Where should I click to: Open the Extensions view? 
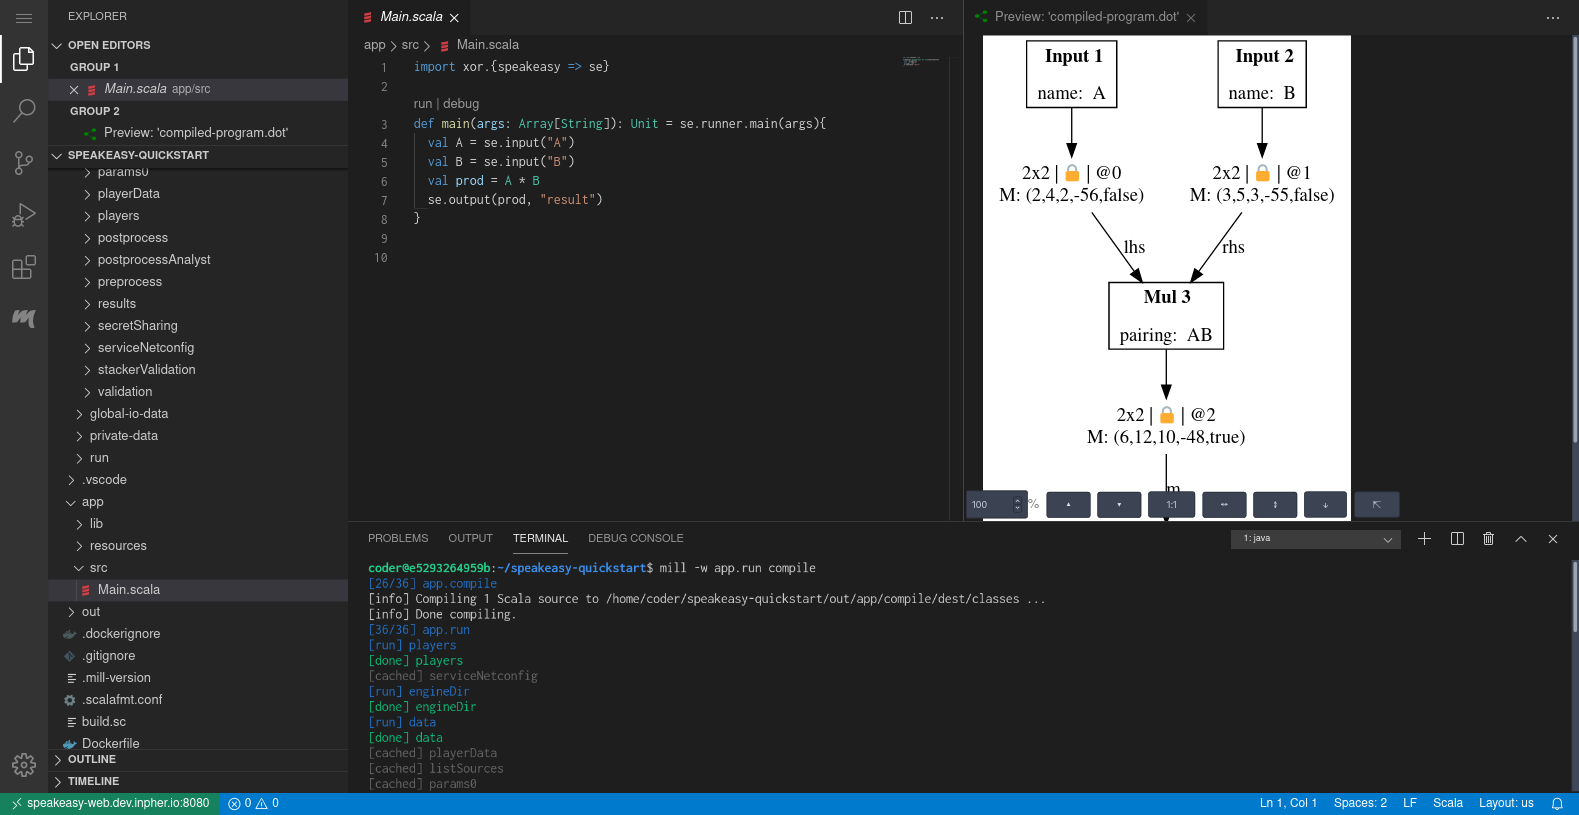coord(24,267)
